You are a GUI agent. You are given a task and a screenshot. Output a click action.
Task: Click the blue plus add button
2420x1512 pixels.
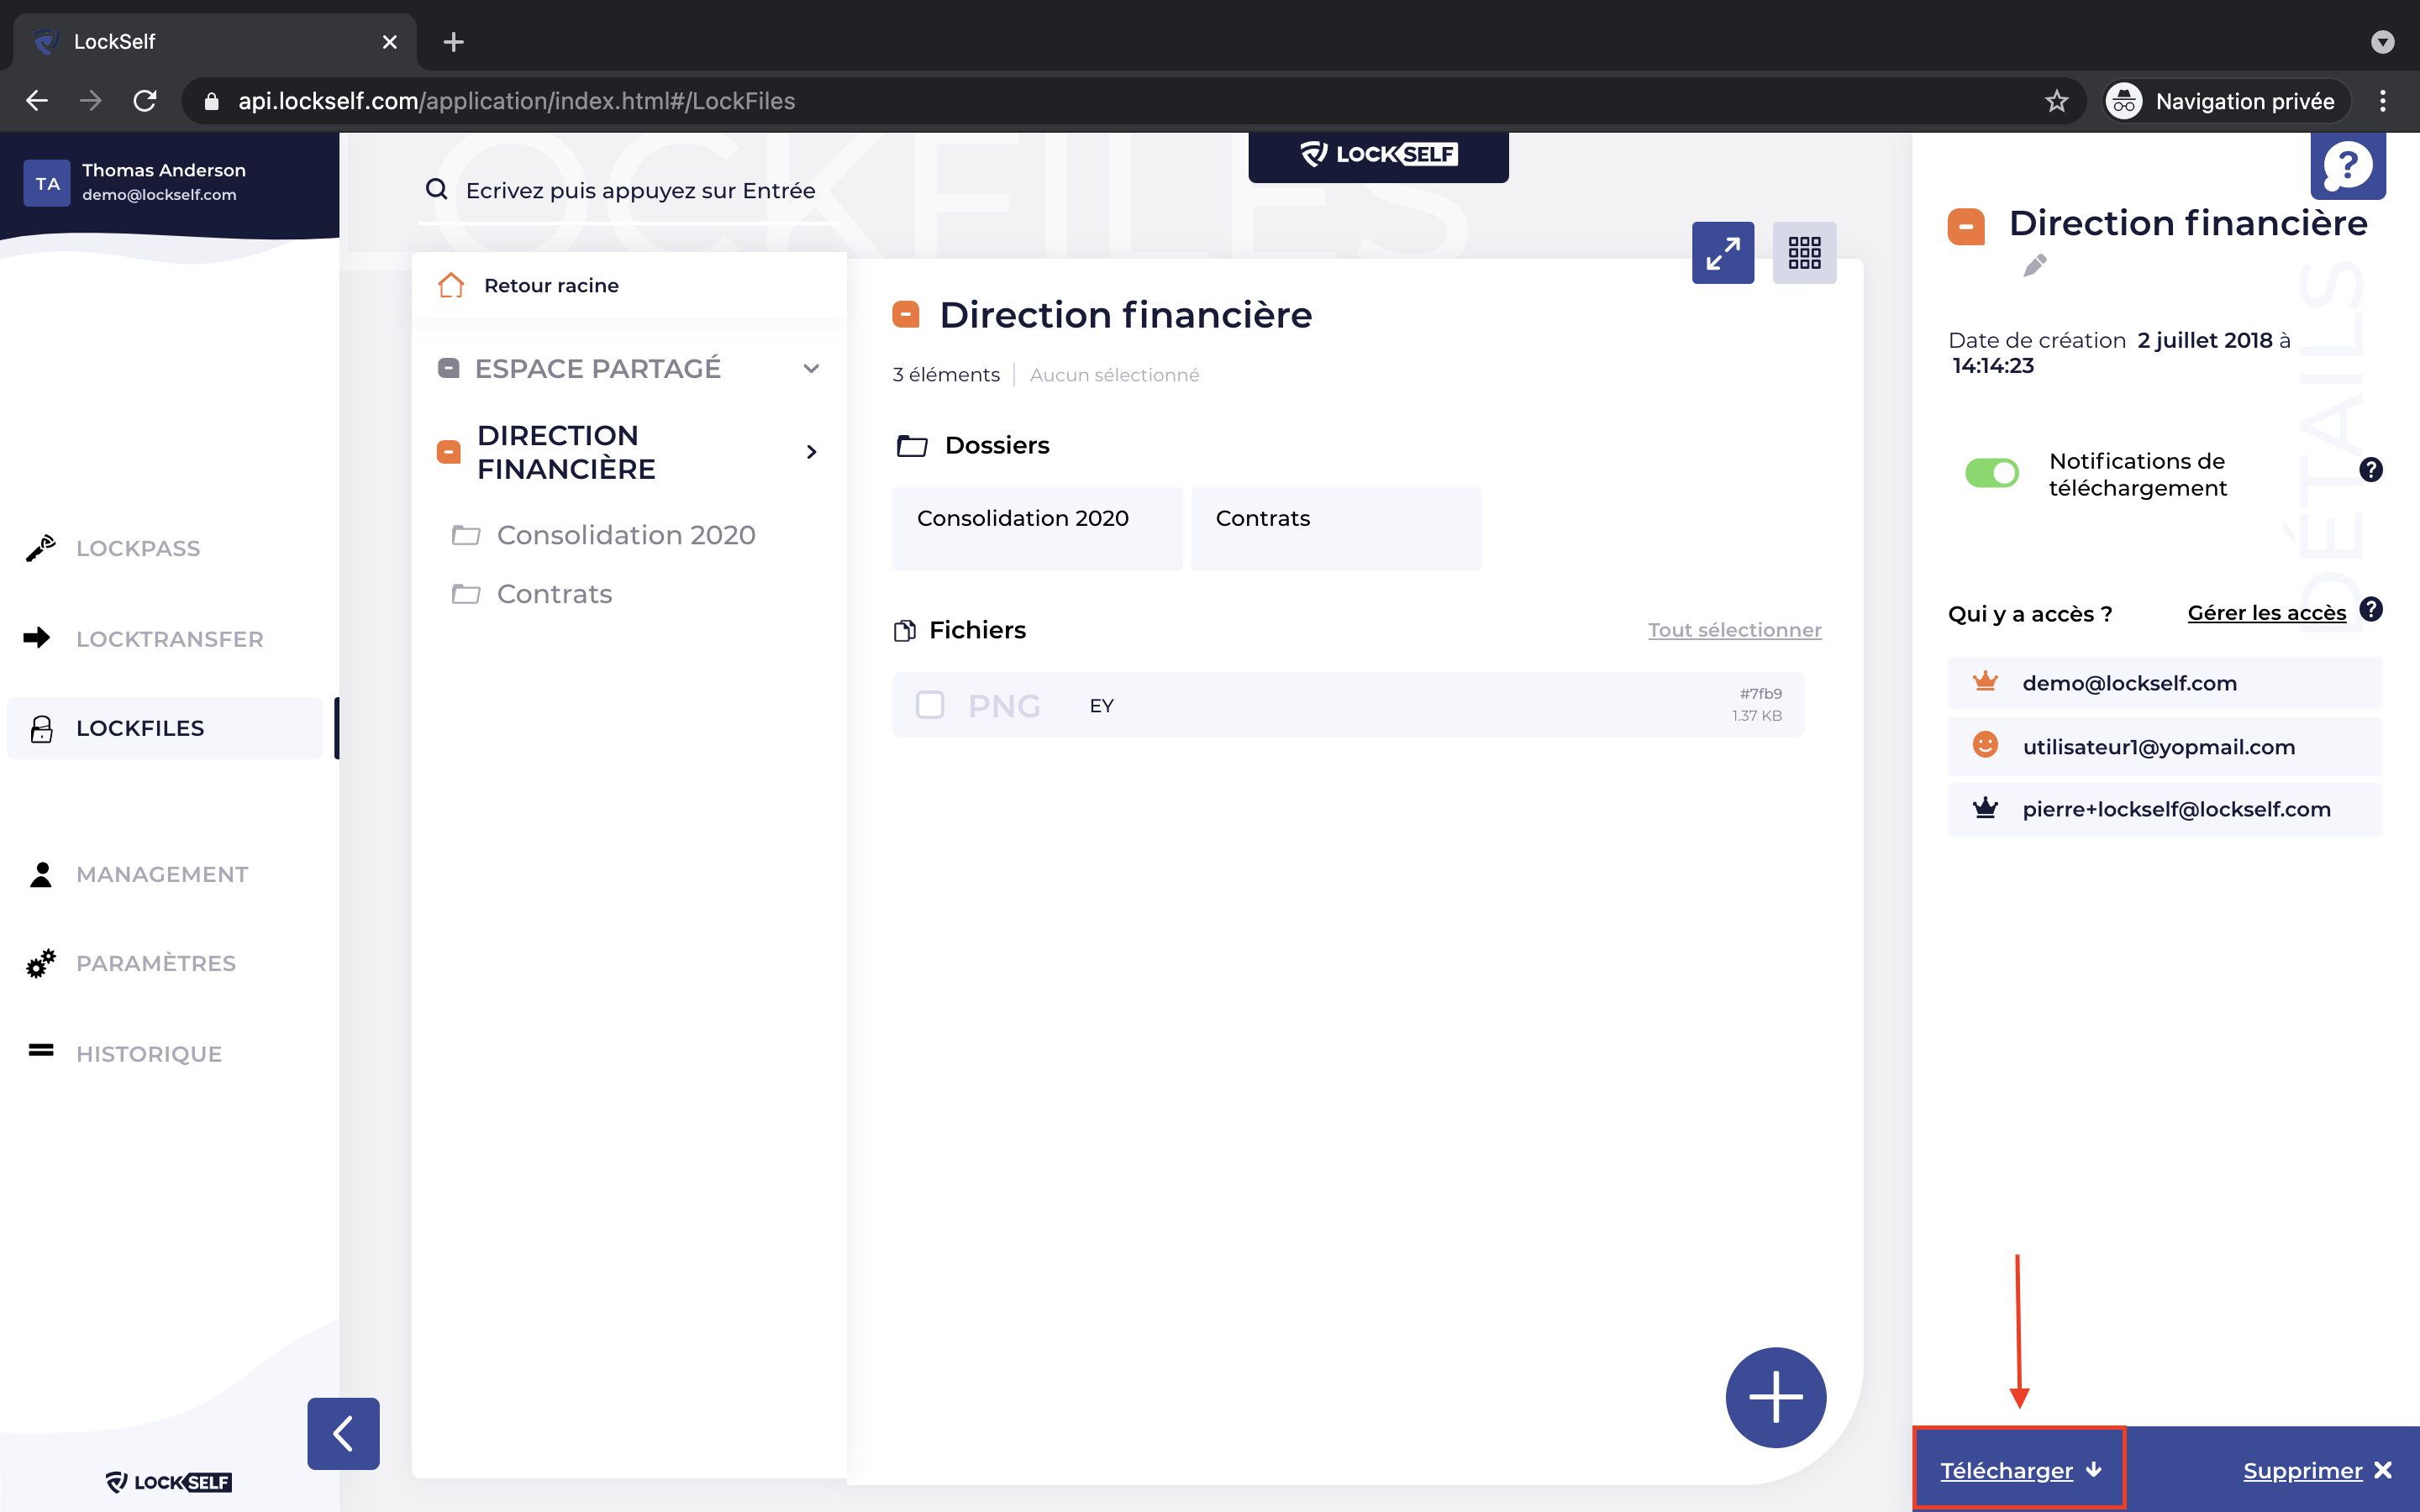click(1775, 1397)
